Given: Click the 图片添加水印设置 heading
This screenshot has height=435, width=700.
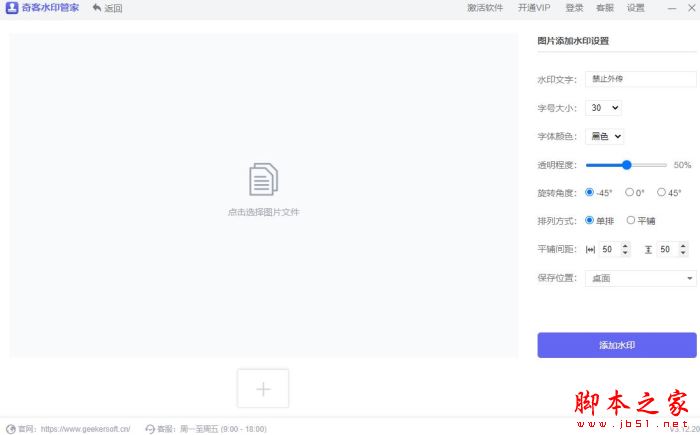Looking at the screenshot, I should [x=573, y=41].
